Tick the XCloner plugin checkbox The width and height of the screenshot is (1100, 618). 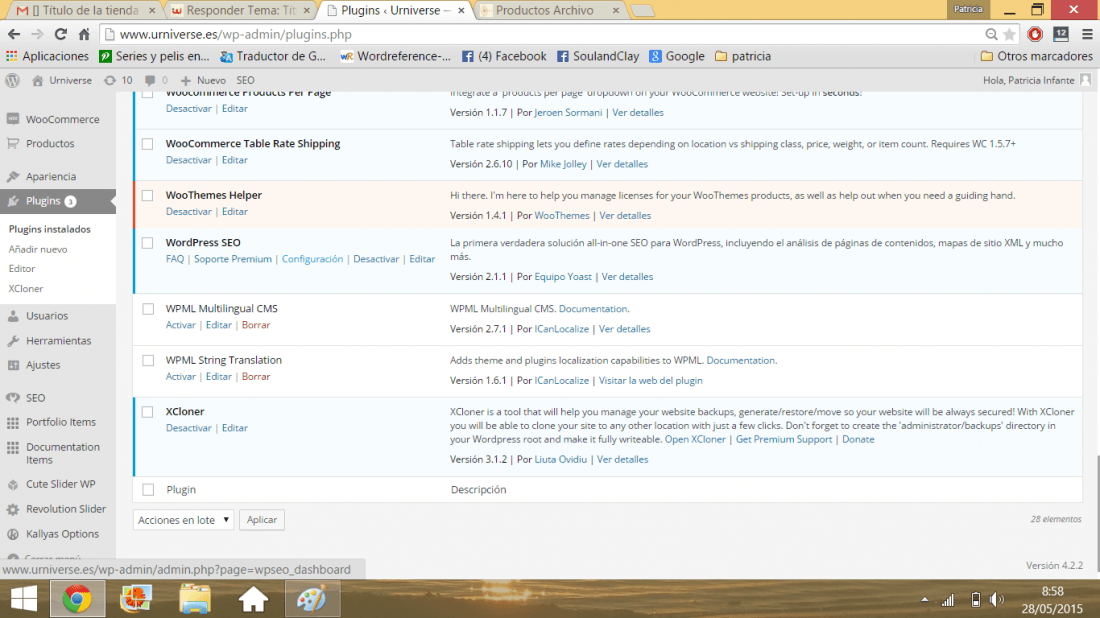point(147,412)
